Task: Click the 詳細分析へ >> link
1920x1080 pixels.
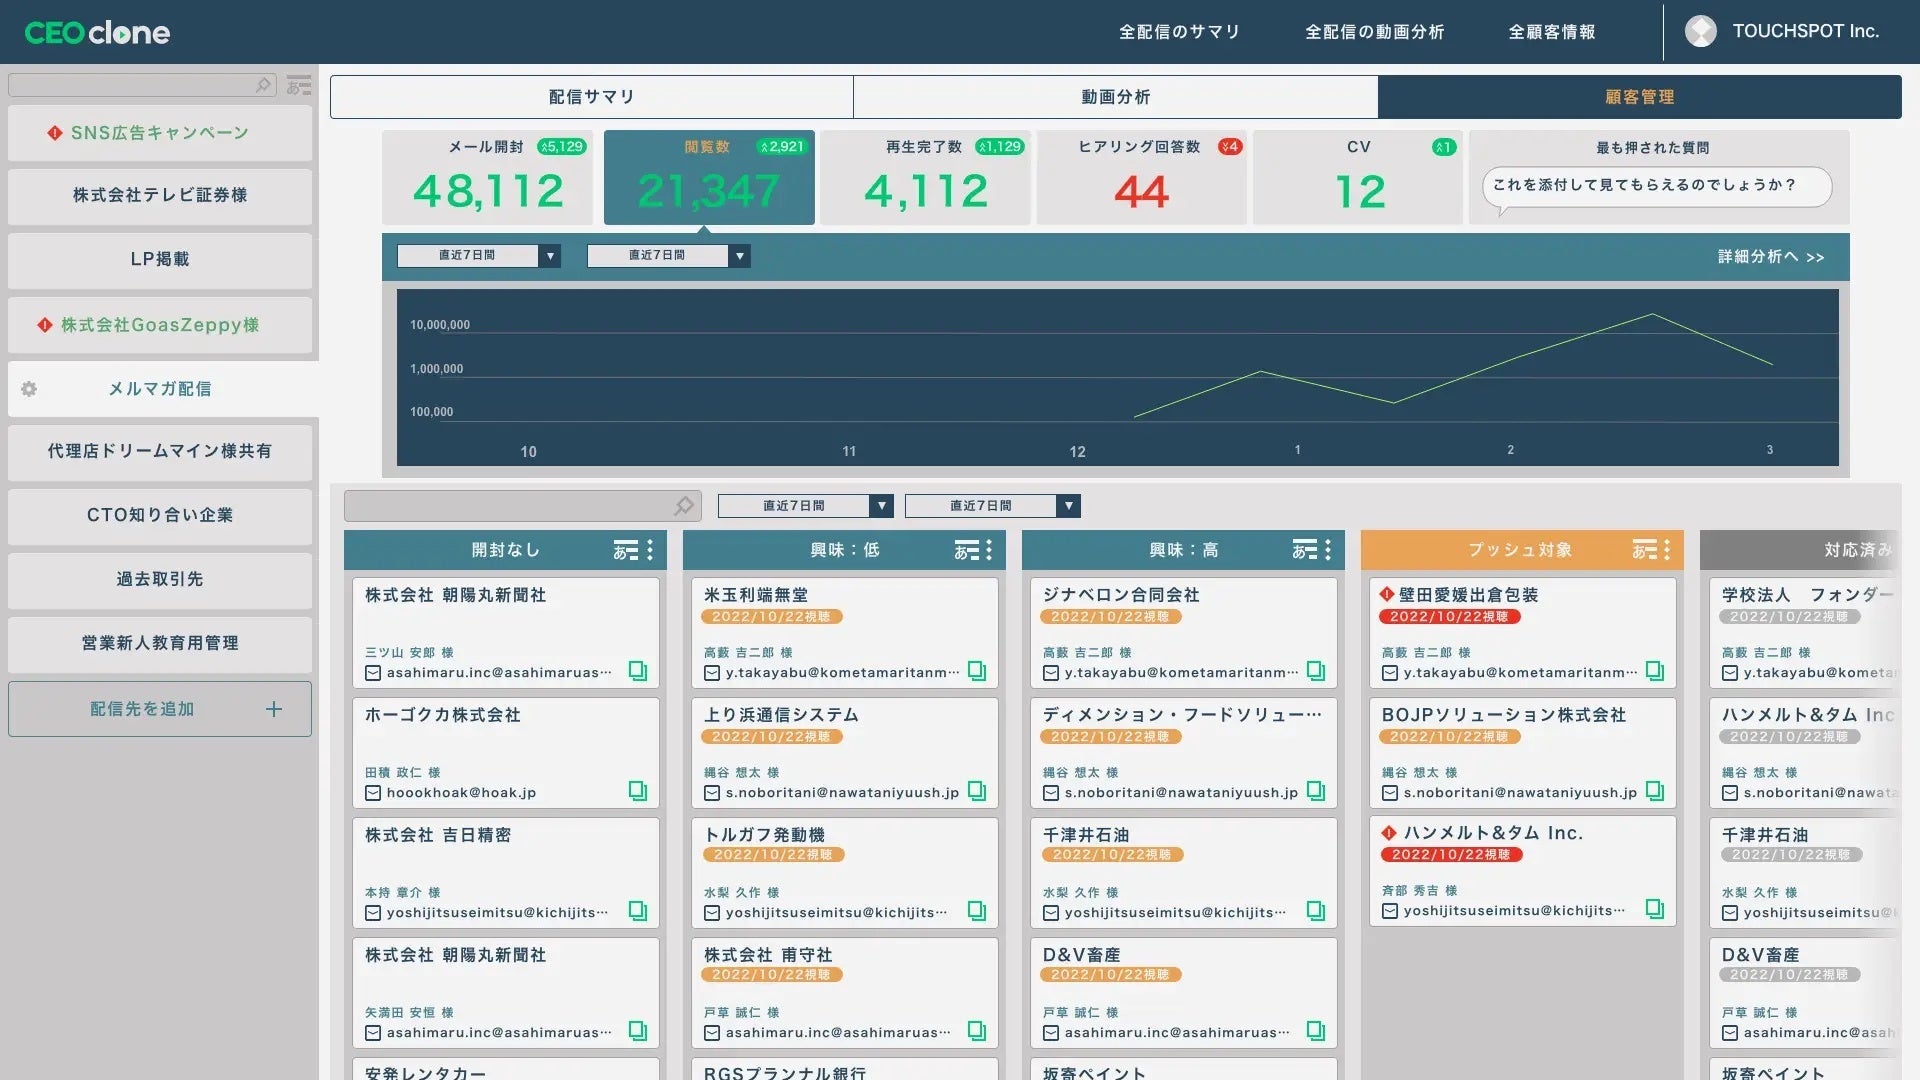Action: [1770, 257]
